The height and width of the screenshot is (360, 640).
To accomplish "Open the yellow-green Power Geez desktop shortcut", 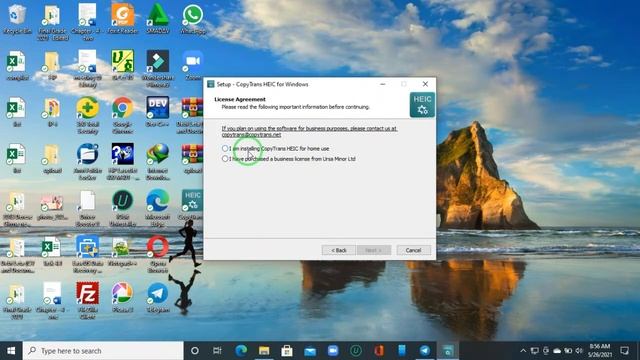I will (122, 65).
